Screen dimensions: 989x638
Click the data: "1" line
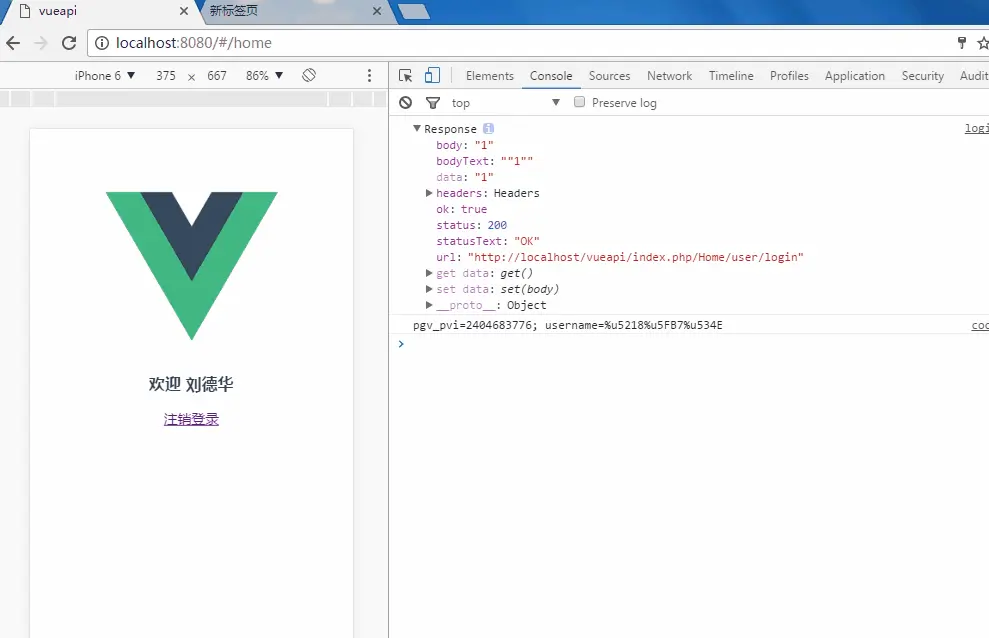pos(465,177)
